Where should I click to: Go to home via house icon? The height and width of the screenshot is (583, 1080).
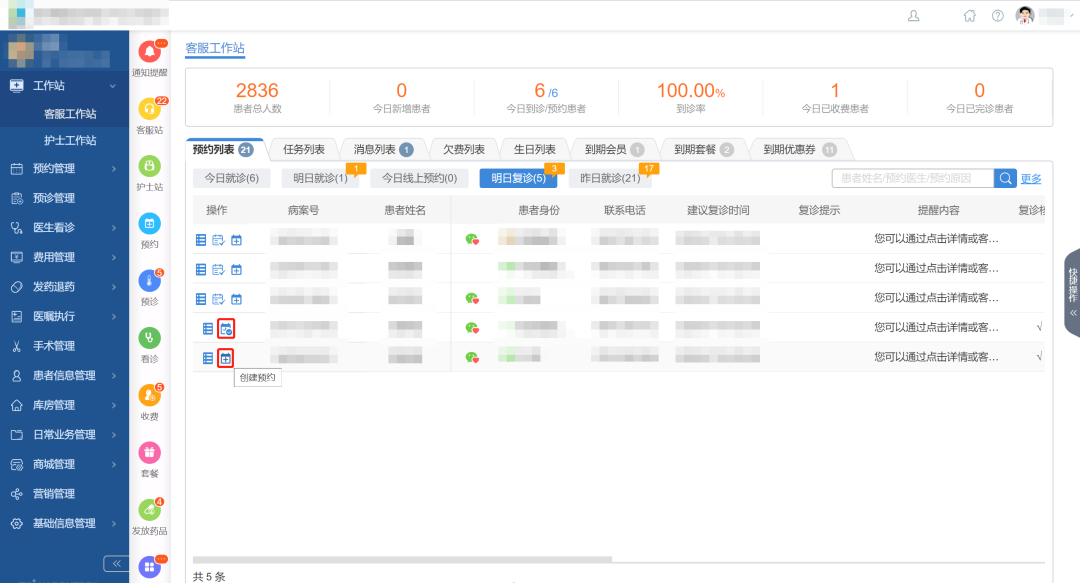pos(969,16)
